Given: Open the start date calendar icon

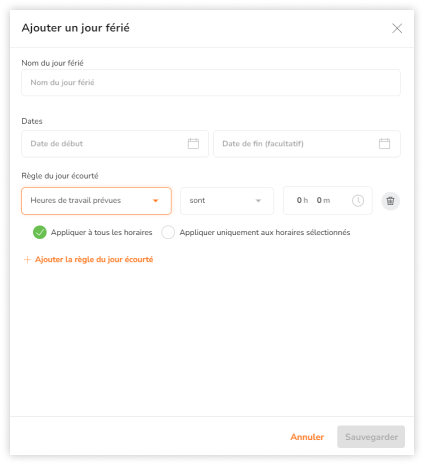Looking at the screenshot, I should (x=193, y=144).
